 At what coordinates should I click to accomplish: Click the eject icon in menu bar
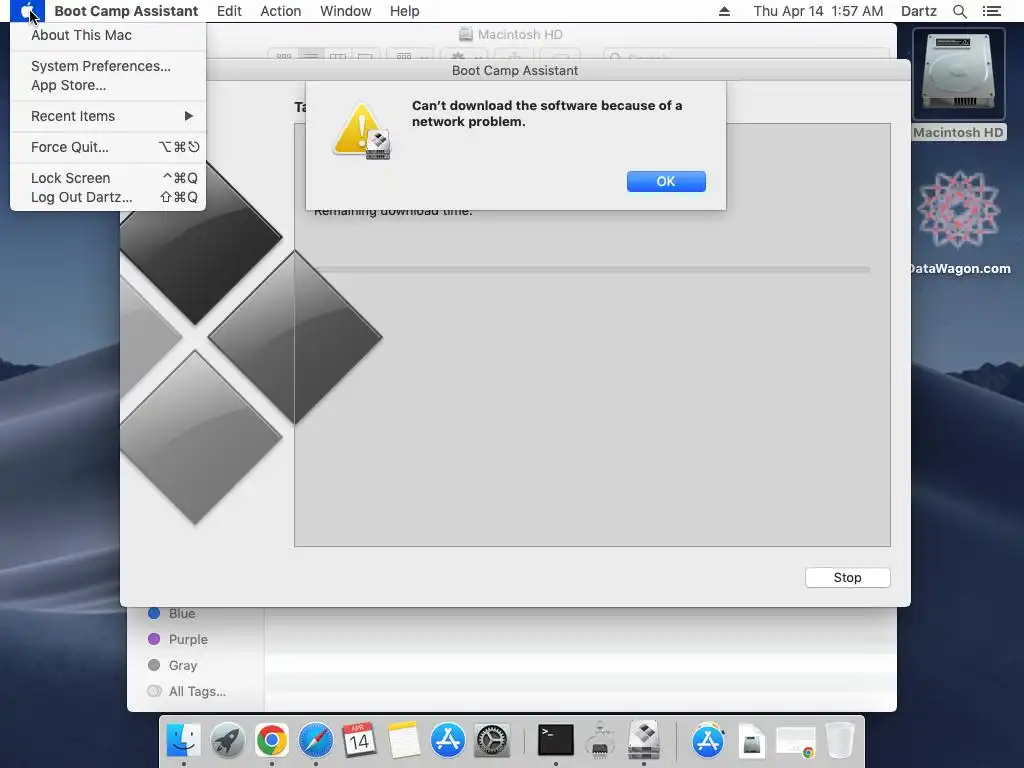[x=724, y=11]
